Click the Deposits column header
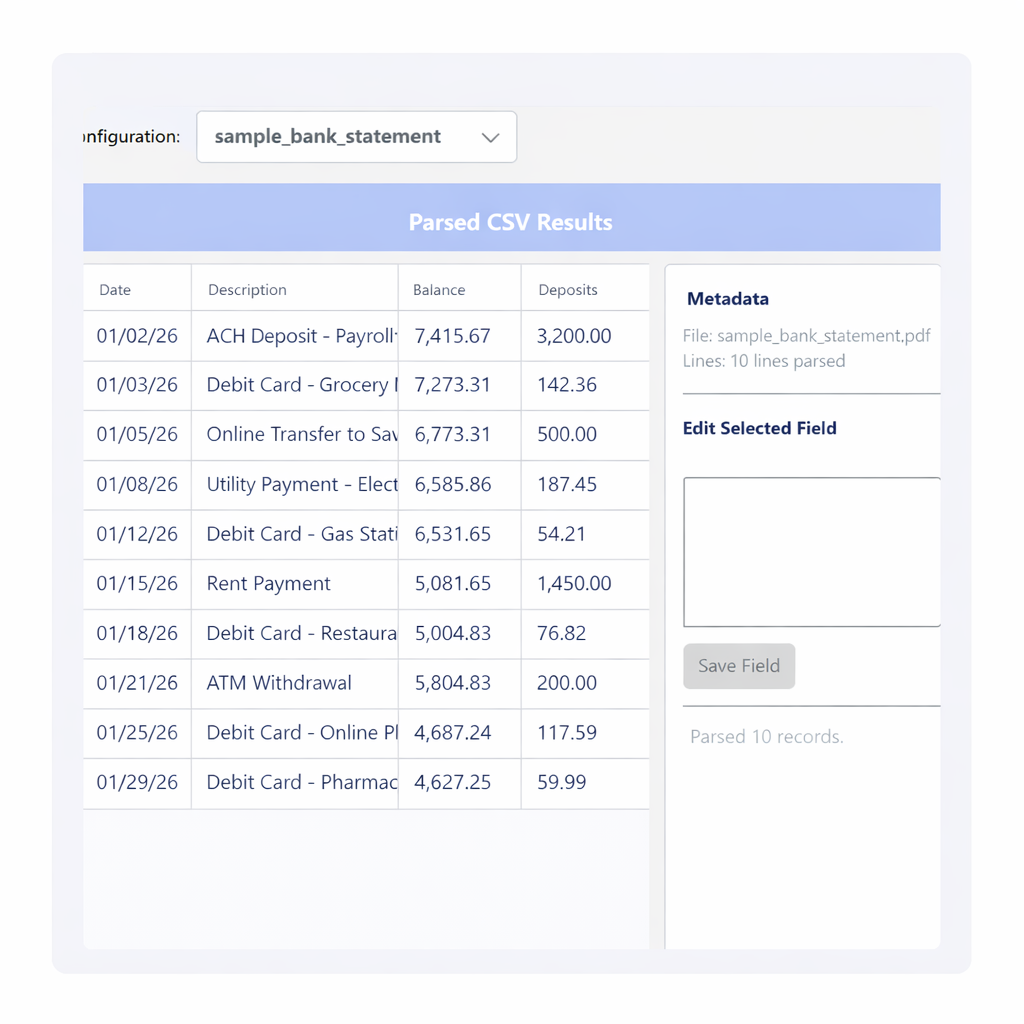Image resolution: width=1024 pixels, height=1024 pixels. tap(568, 290)
